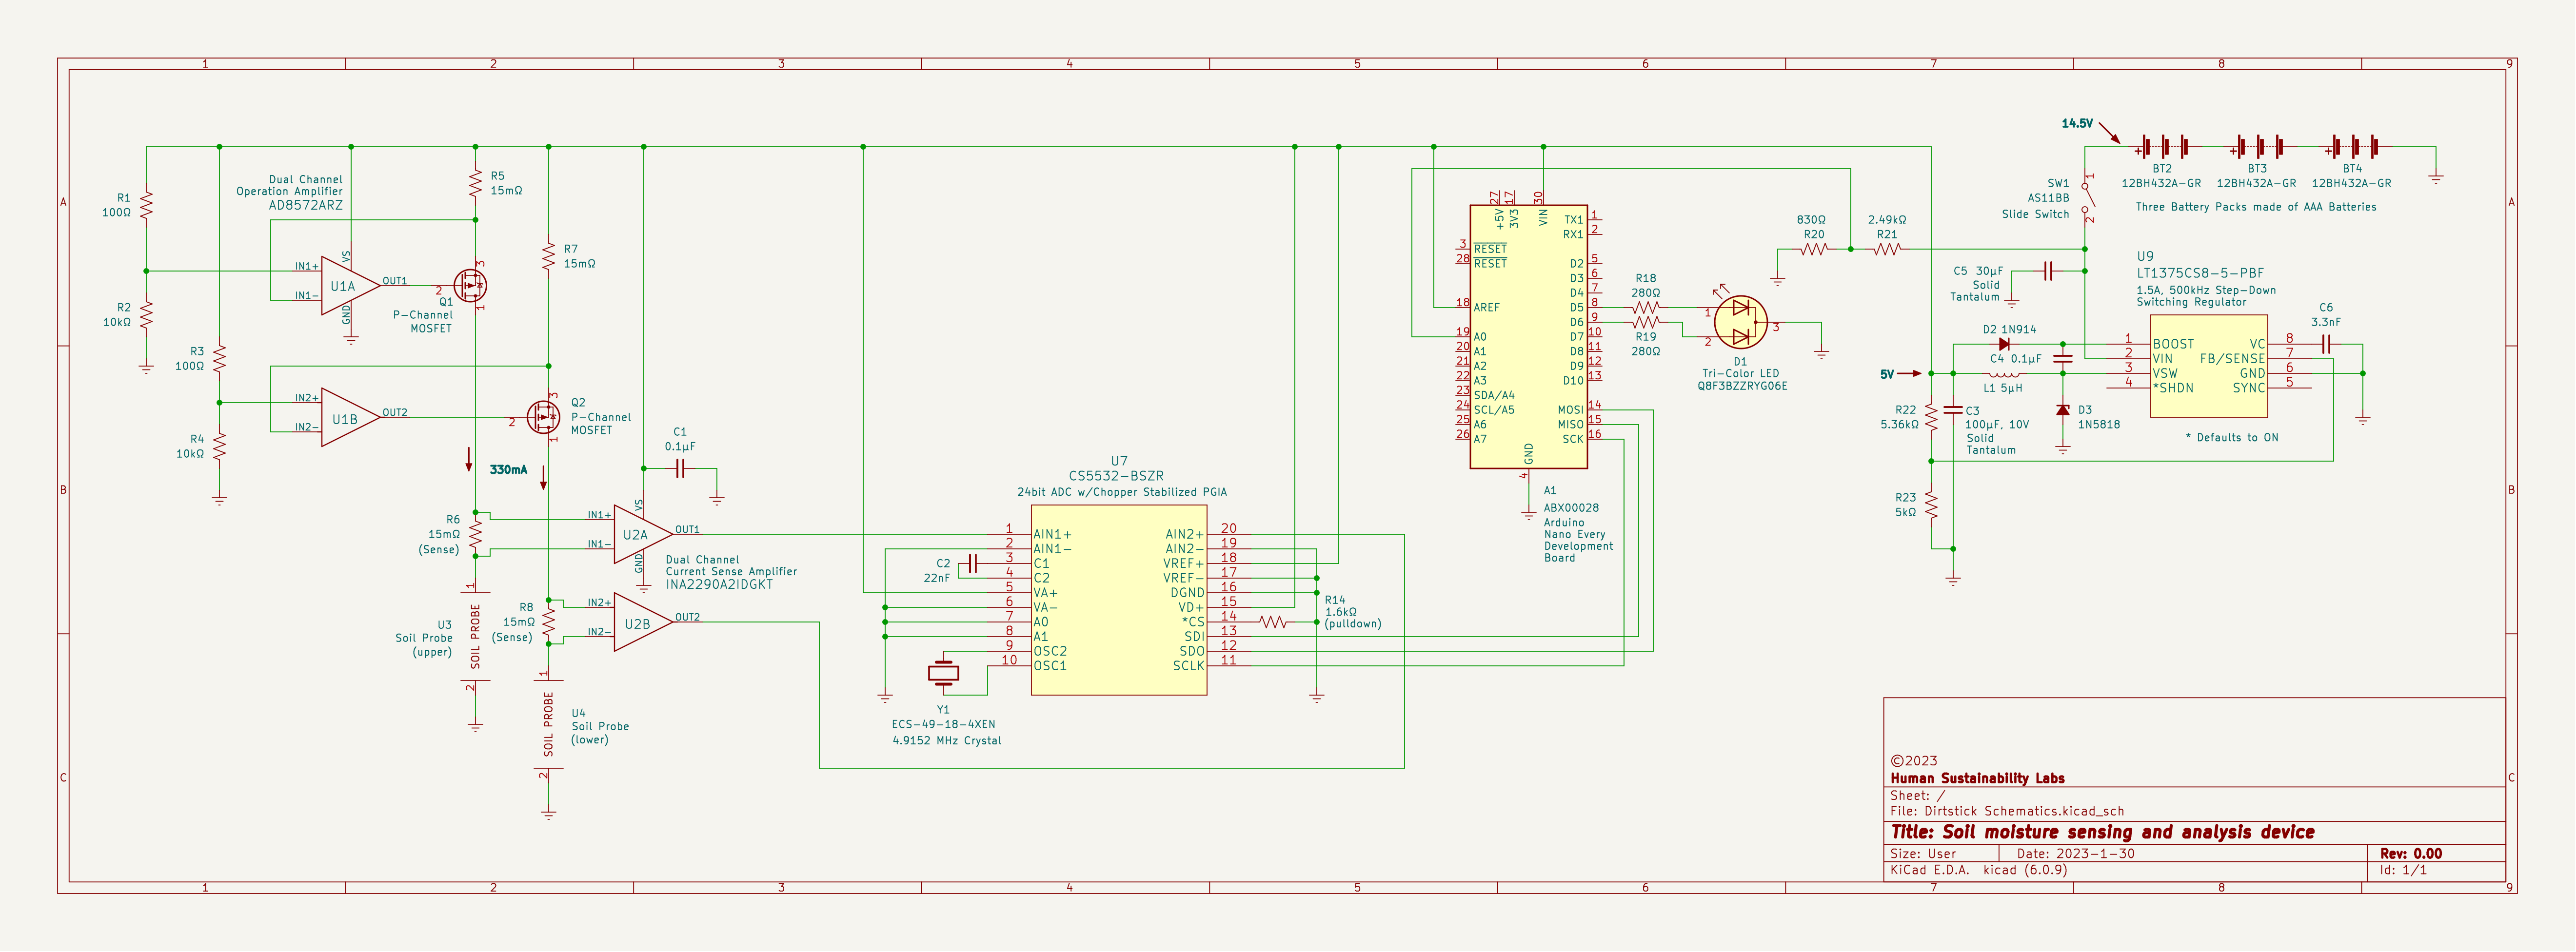Click the 'Rev: 0.00' field
This screenshot has width=2576, height=952.
[2410, 854]
